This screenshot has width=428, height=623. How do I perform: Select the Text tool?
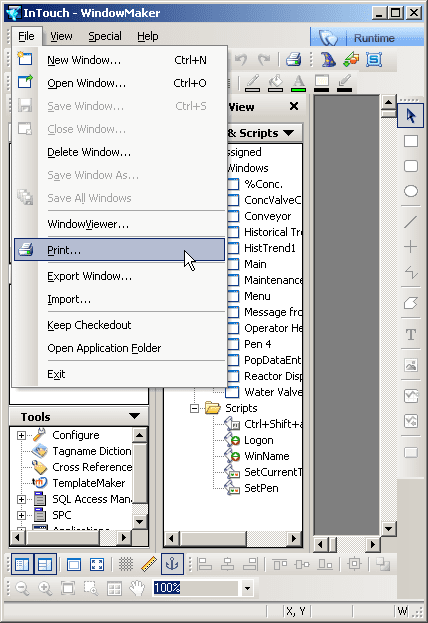pos(411,334)
